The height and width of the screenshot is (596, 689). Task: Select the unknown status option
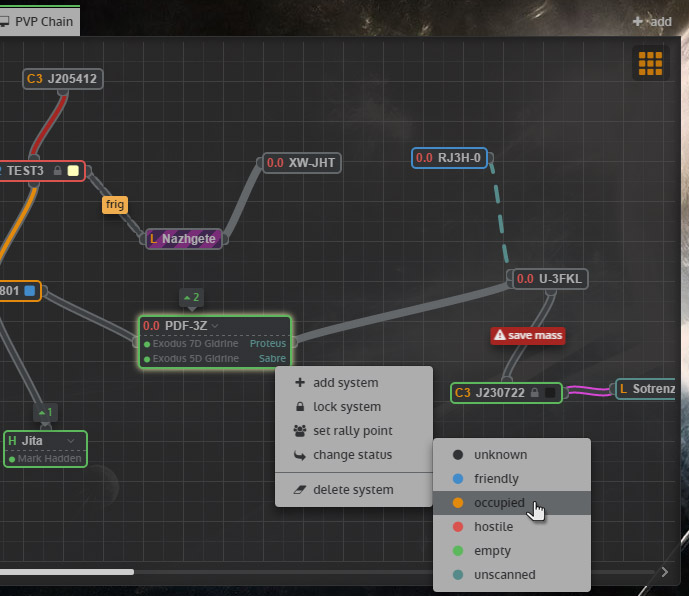pyautogui.click(x=500, y=454)
